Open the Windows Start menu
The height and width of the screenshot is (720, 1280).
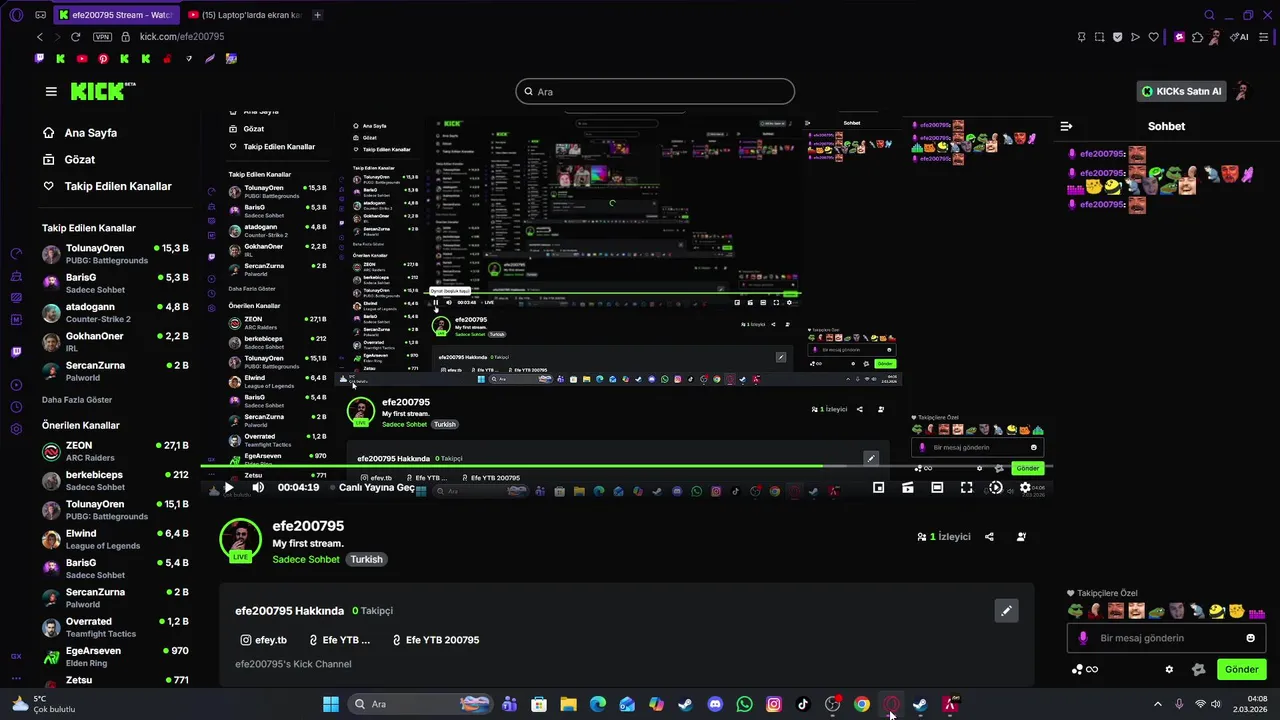(x=331, y=704)
